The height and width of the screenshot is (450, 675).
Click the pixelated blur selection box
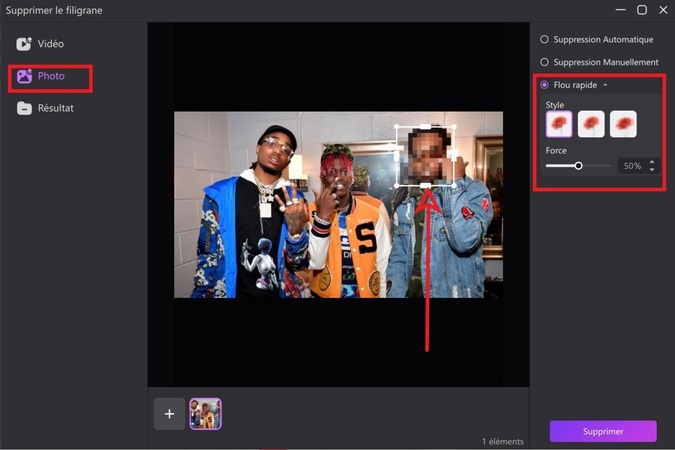pyautogui.click(x=425, y=156)
